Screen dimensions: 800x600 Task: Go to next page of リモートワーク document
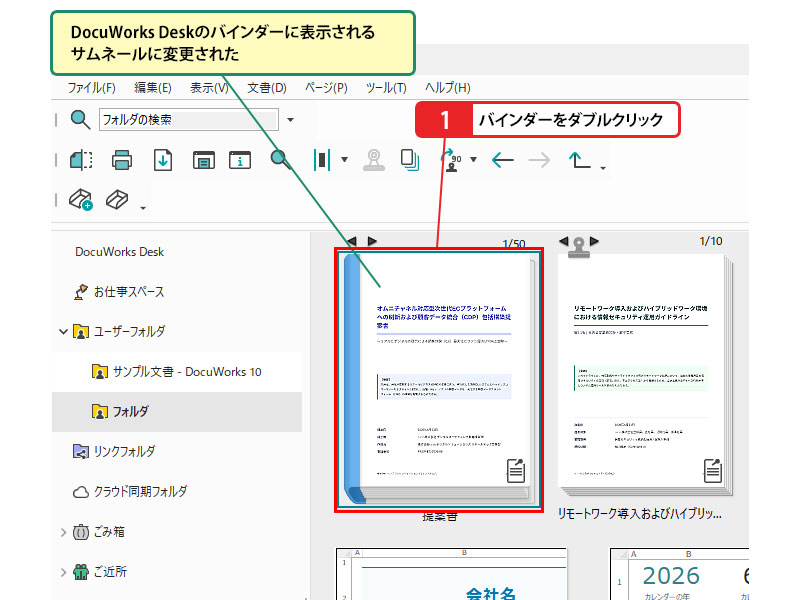(x=594, y=240)
